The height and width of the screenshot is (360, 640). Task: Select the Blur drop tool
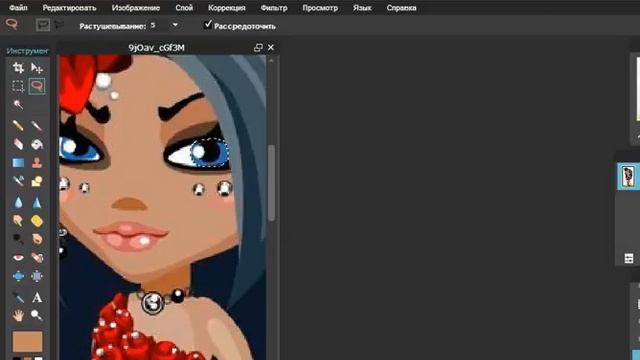pos(18,202)
